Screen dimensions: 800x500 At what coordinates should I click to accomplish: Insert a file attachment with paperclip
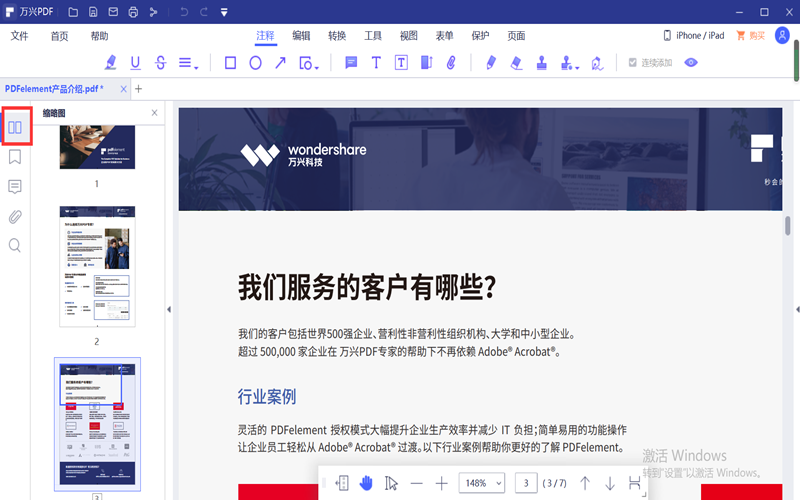click(451, 63)
